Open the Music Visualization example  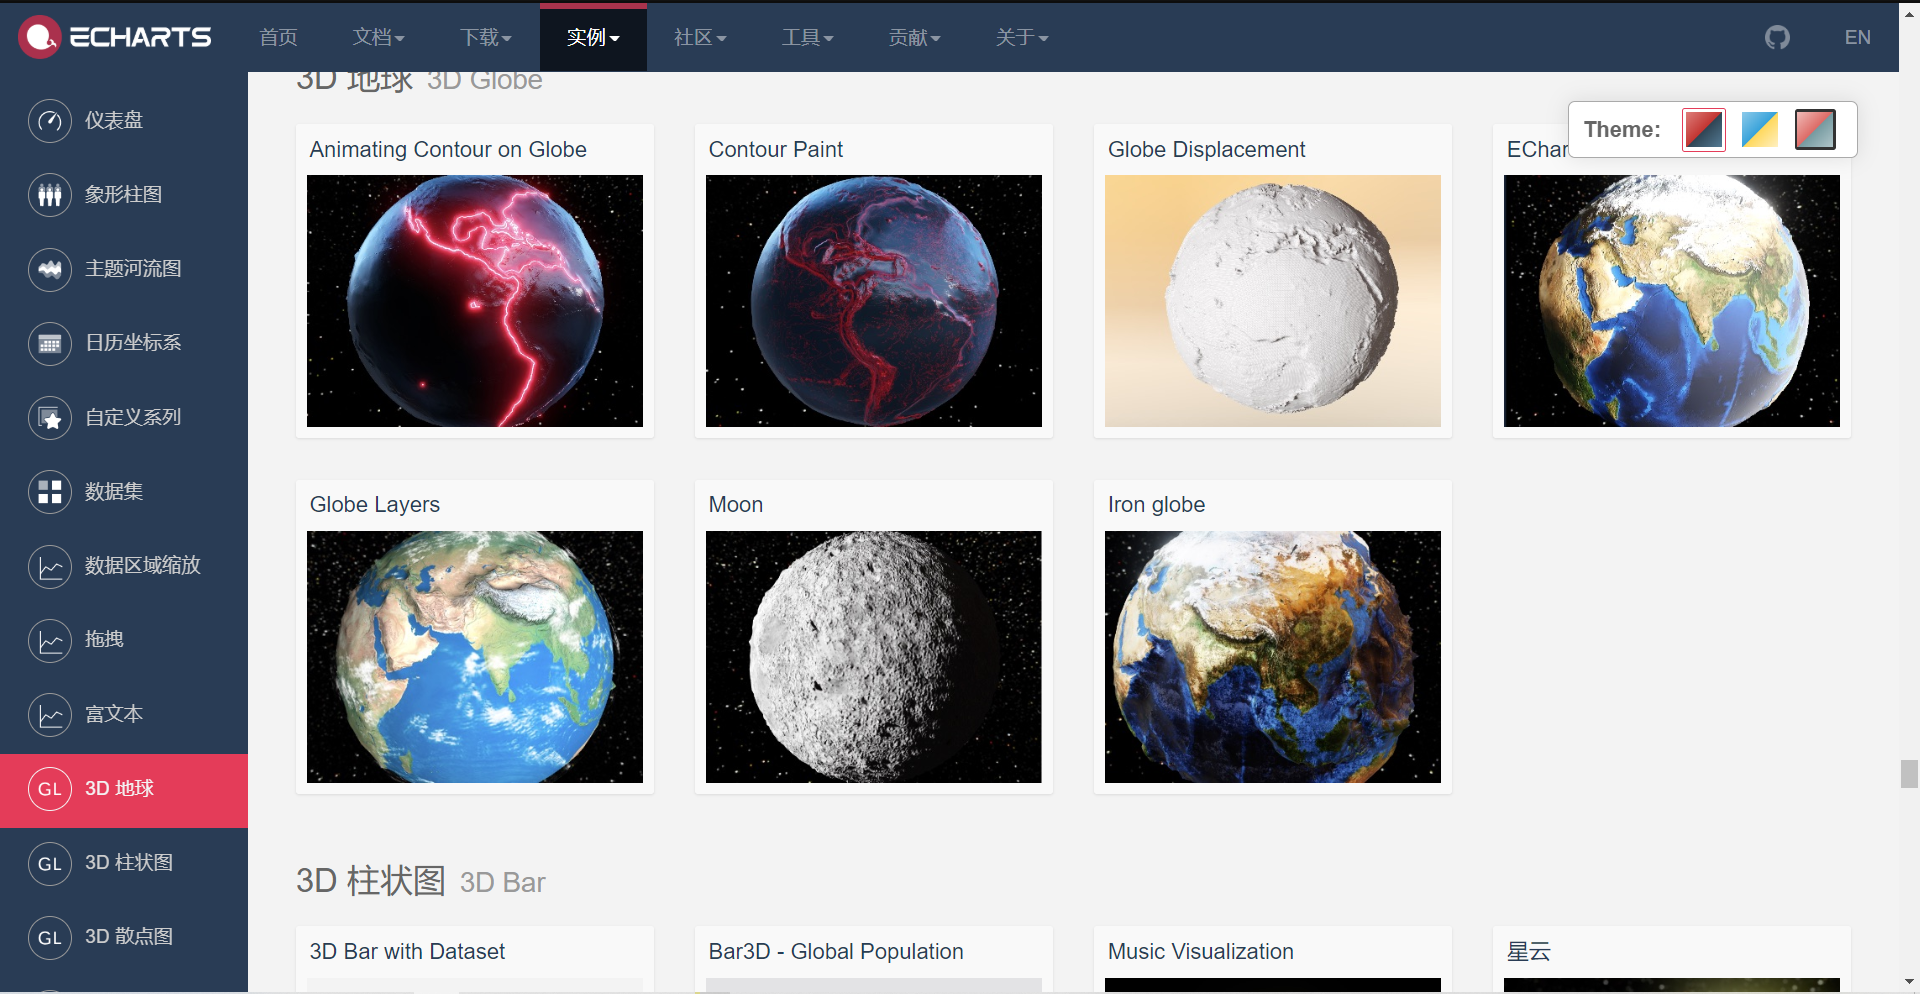coord(1273,960)
